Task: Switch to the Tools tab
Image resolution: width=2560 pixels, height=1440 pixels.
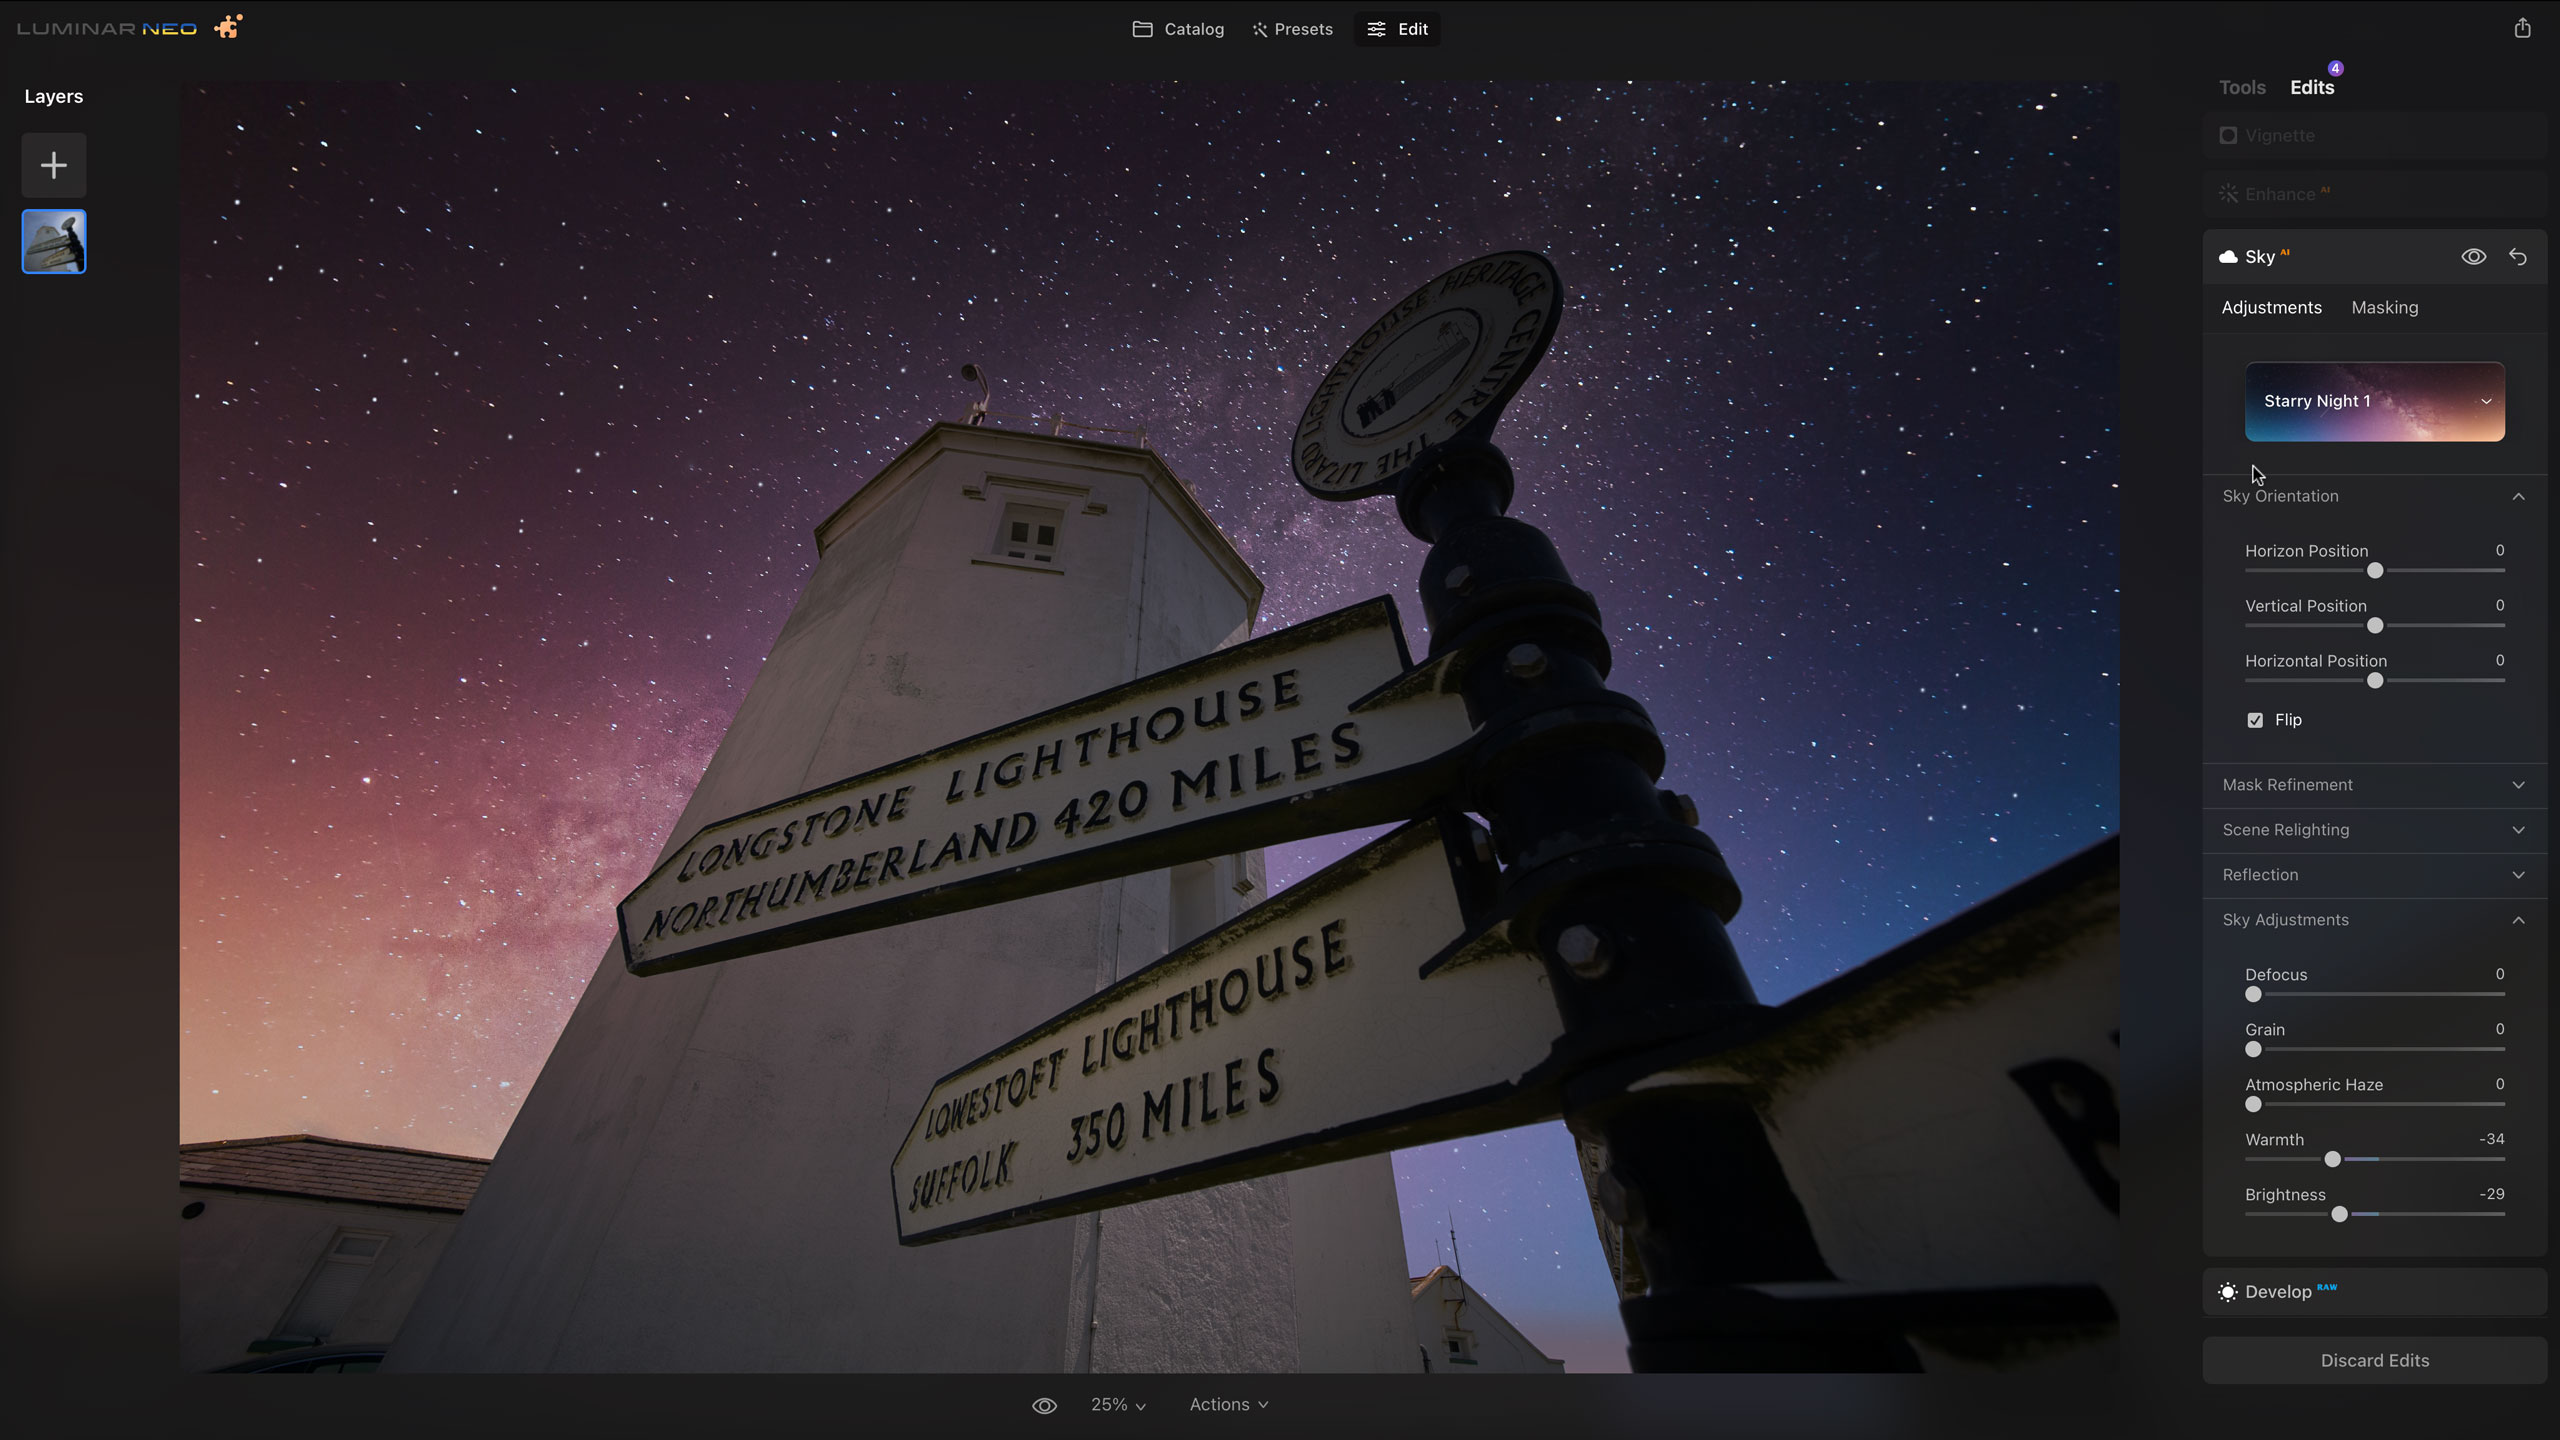Action: point(2242,87)
